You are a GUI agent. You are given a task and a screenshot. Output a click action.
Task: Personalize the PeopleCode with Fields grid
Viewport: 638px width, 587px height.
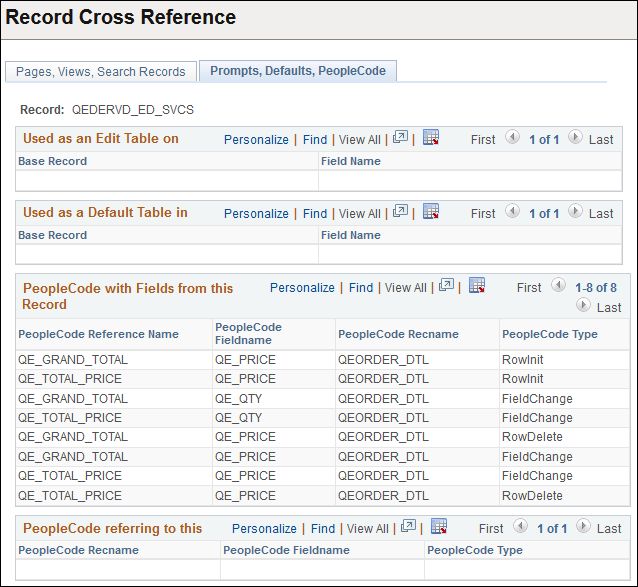[302, 288]
